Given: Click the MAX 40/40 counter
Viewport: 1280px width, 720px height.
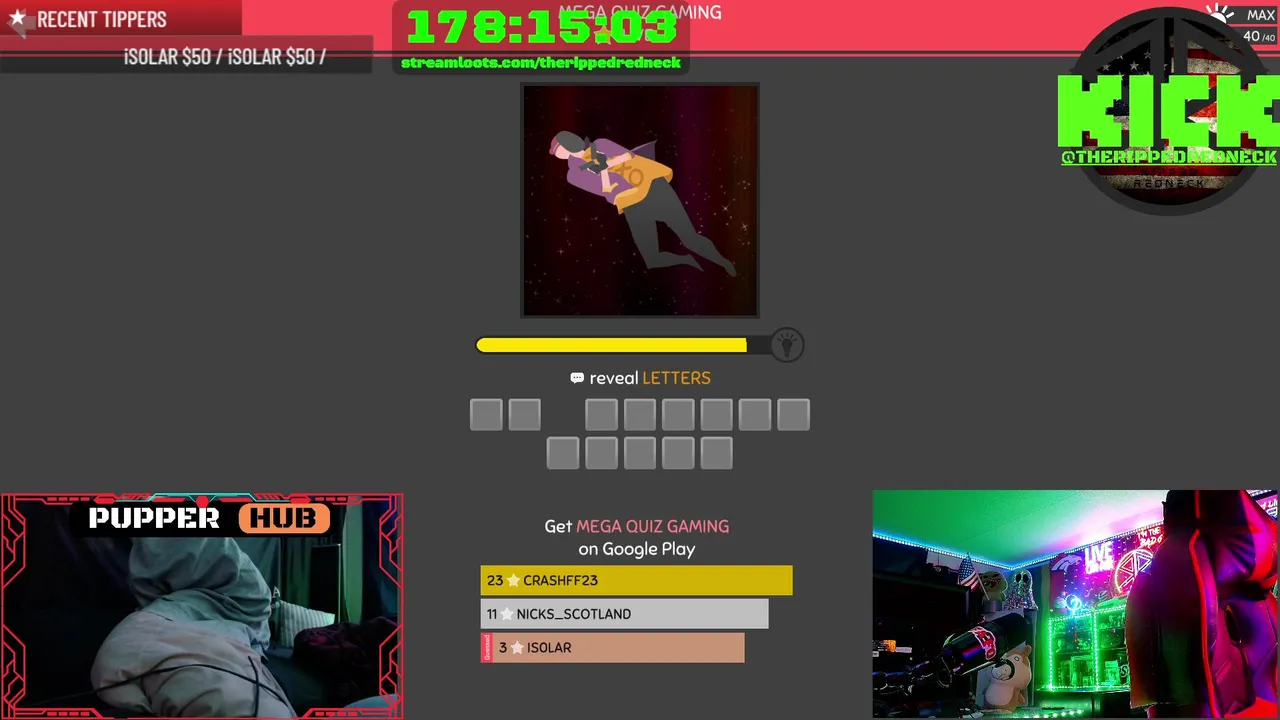Looking at the screenshot, I should coord(1259,26).
